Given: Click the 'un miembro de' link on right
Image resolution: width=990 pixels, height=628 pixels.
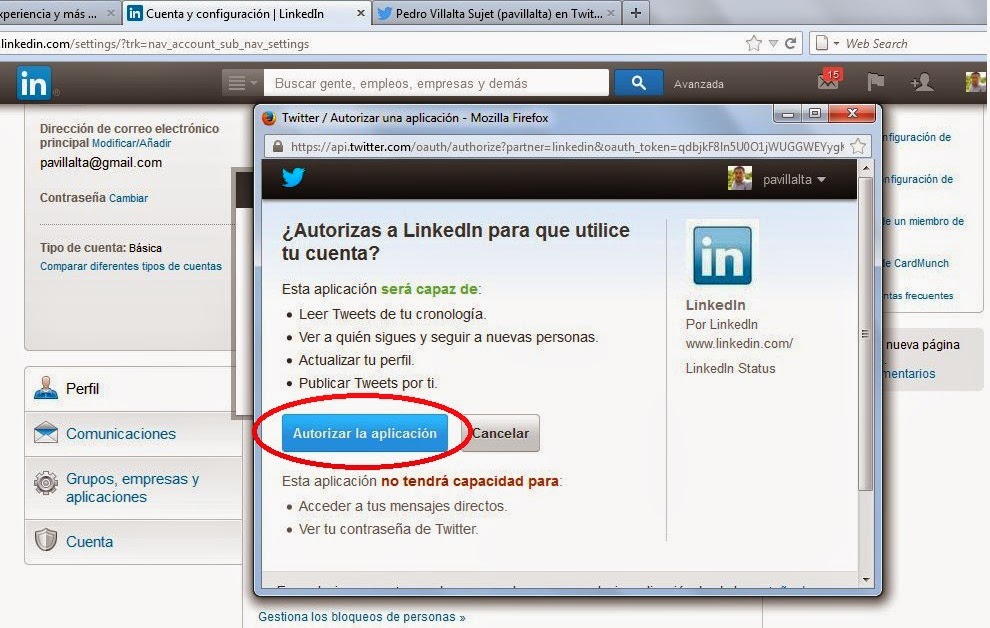Looking at the screenshot, I should tap(923, 222).
